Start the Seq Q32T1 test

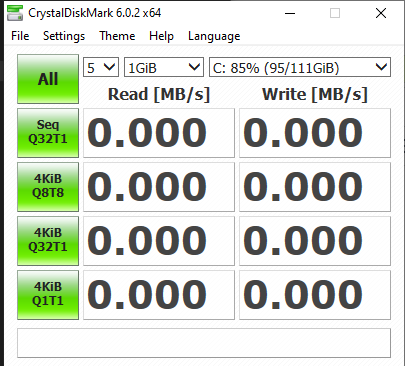pyautogui.click(x=48, y=133)
